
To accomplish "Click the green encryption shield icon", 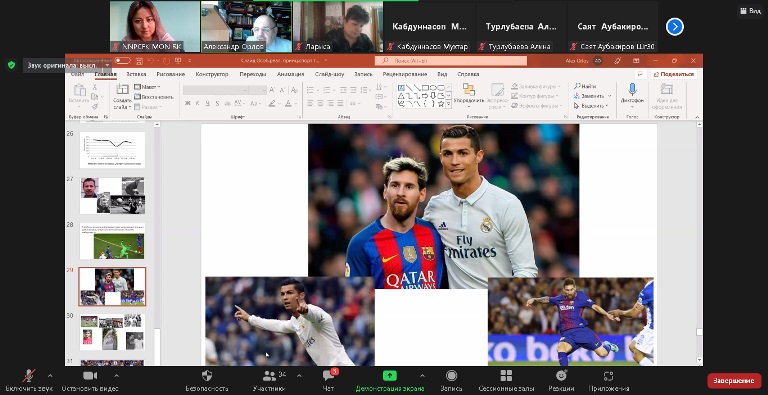I will click(x=12, y=65).
